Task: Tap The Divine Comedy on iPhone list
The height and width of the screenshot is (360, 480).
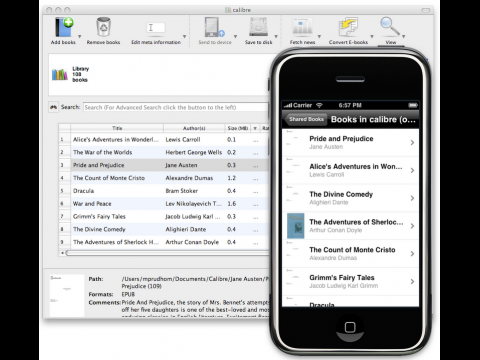Action: pyautogui.click(x=350, y=198)
